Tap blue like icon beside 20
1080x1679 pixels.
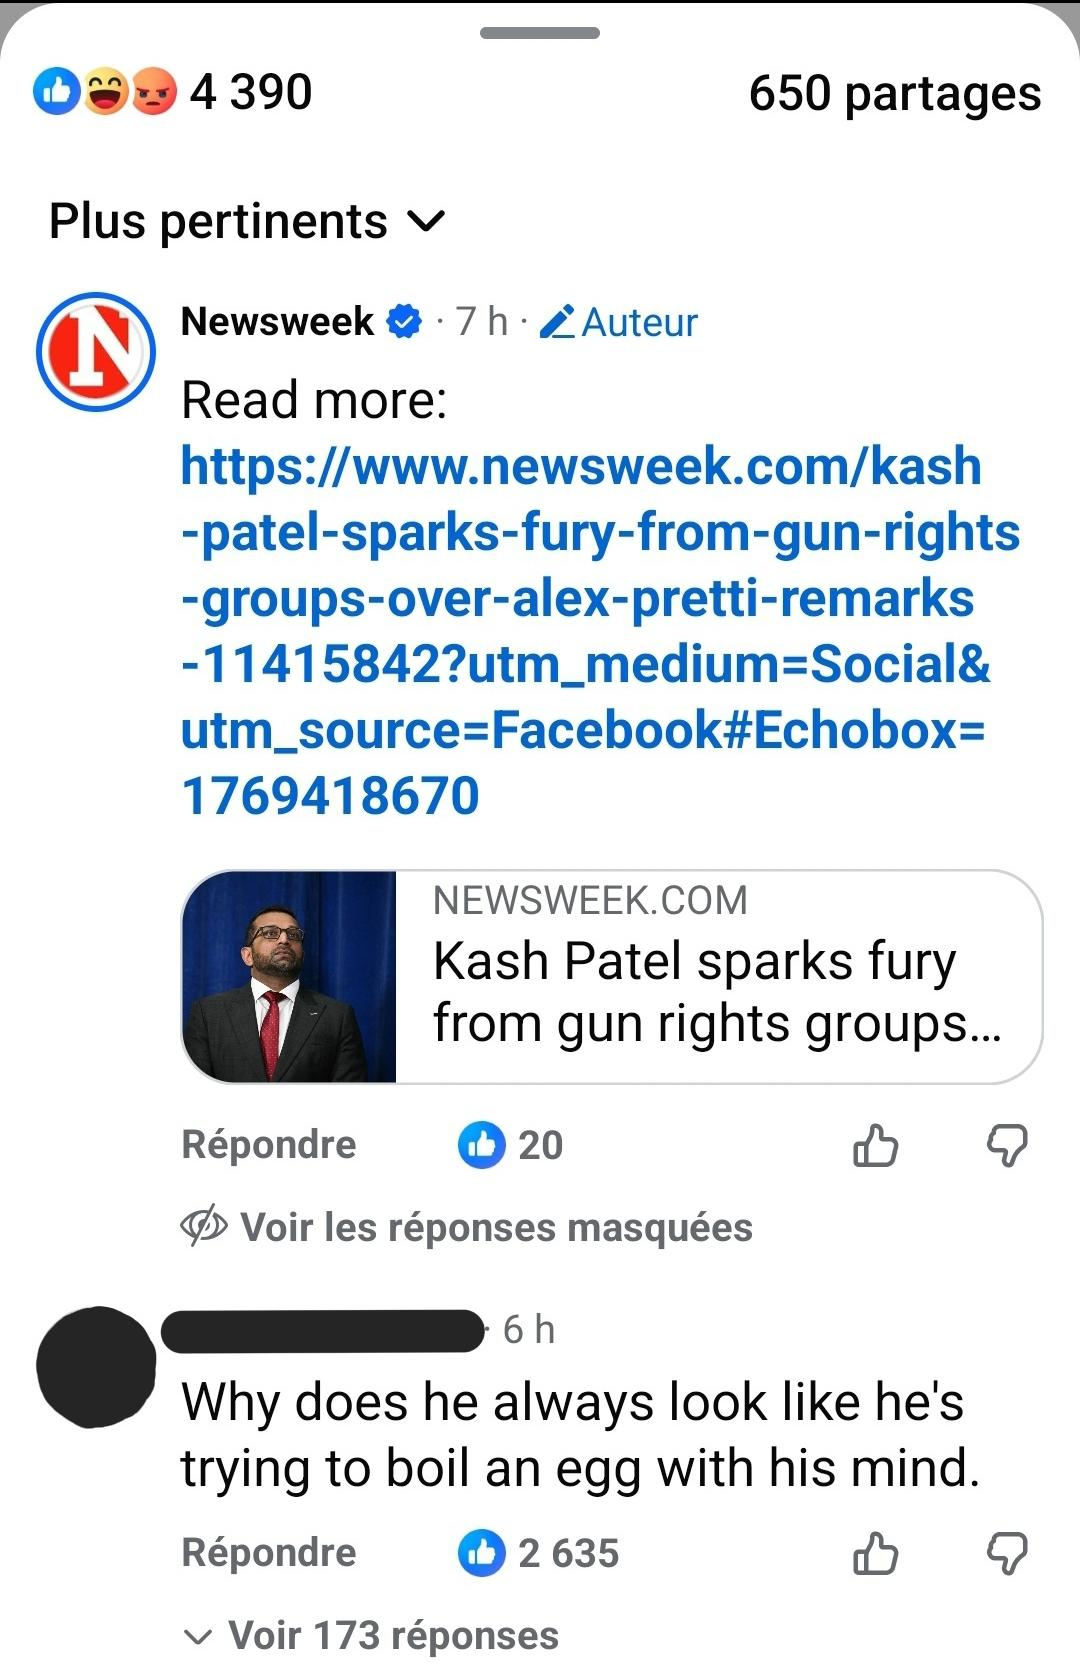[482, 1146]
